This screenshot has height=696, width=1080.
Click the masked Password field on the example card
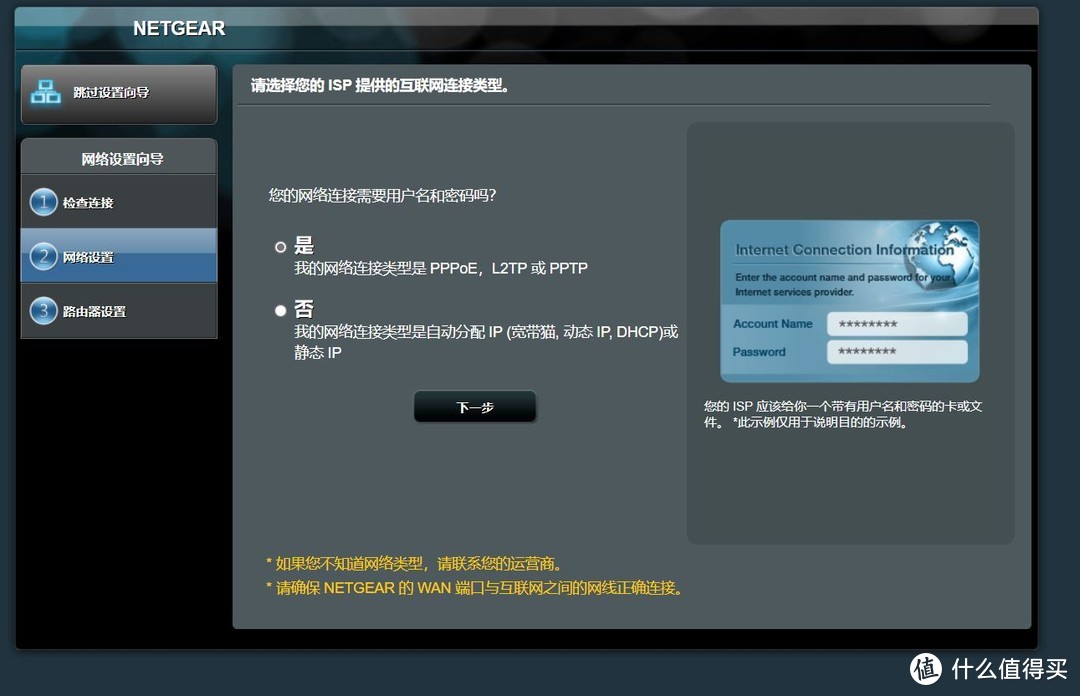point(897,352)
